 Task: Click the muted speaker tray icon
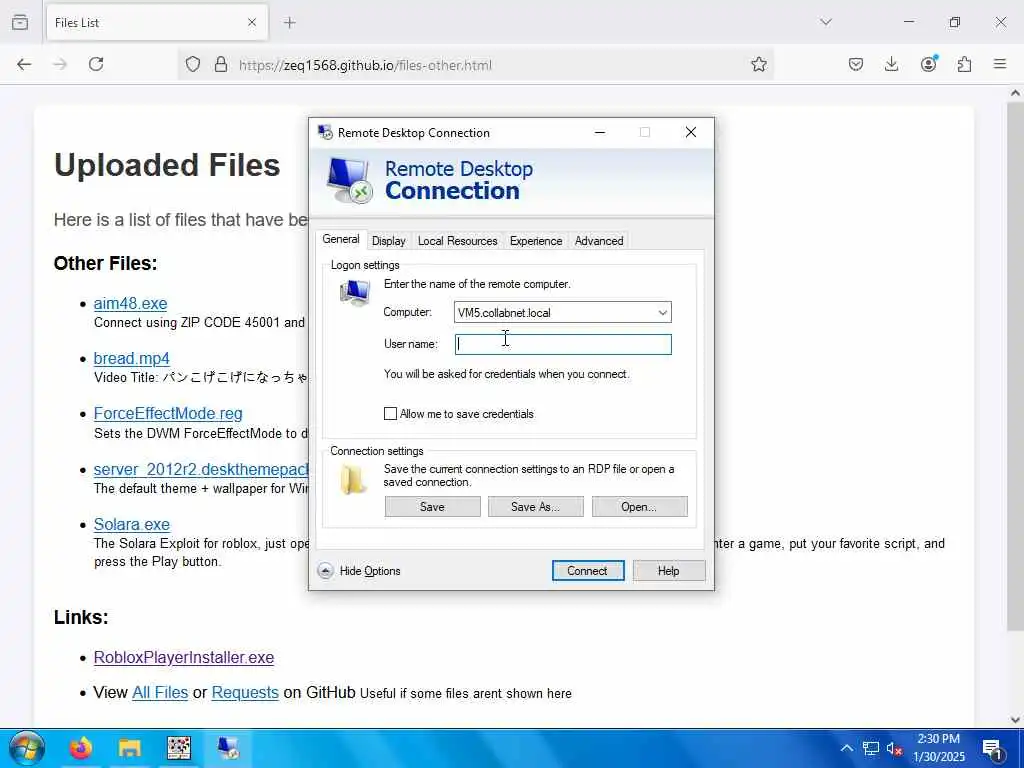[894, 748]
